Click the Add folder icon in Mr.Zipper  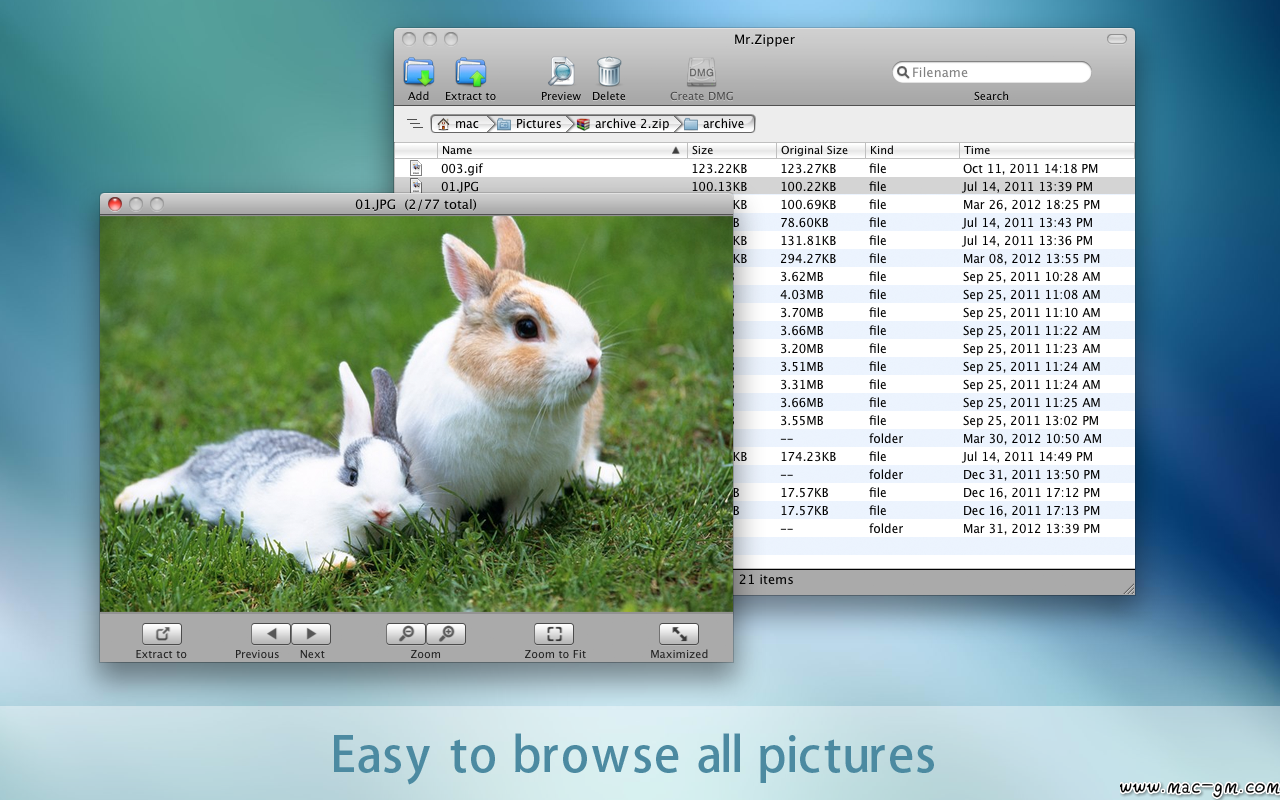419,72
